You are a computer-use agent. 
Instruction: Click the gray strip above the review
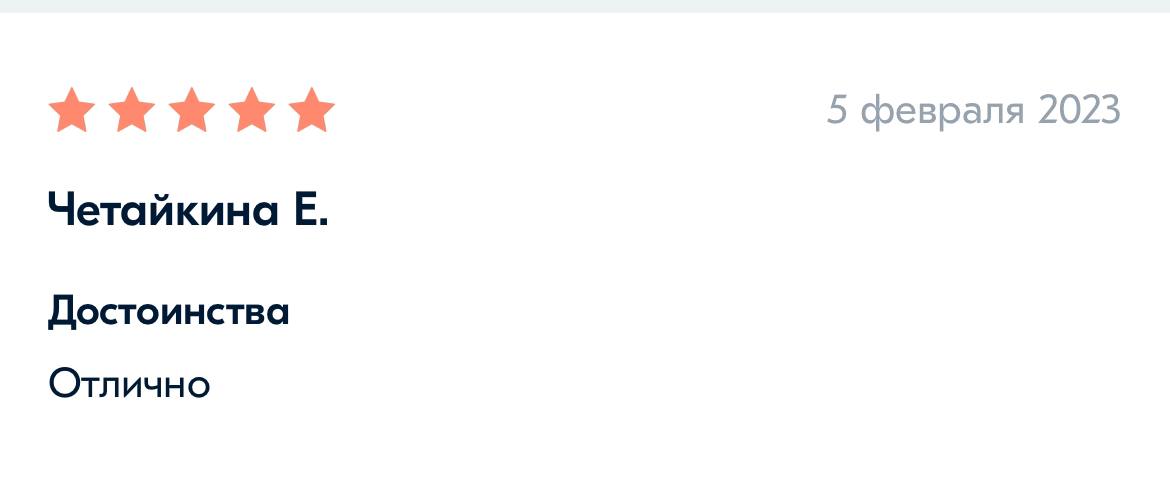[585, 6]
